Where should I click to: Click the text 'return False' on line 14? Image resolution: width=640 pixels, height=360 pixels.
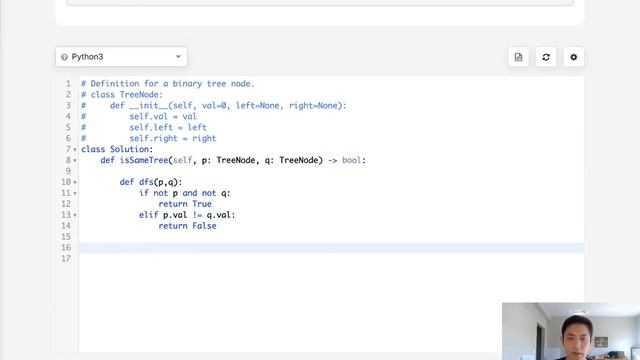[x=187, y=226]
